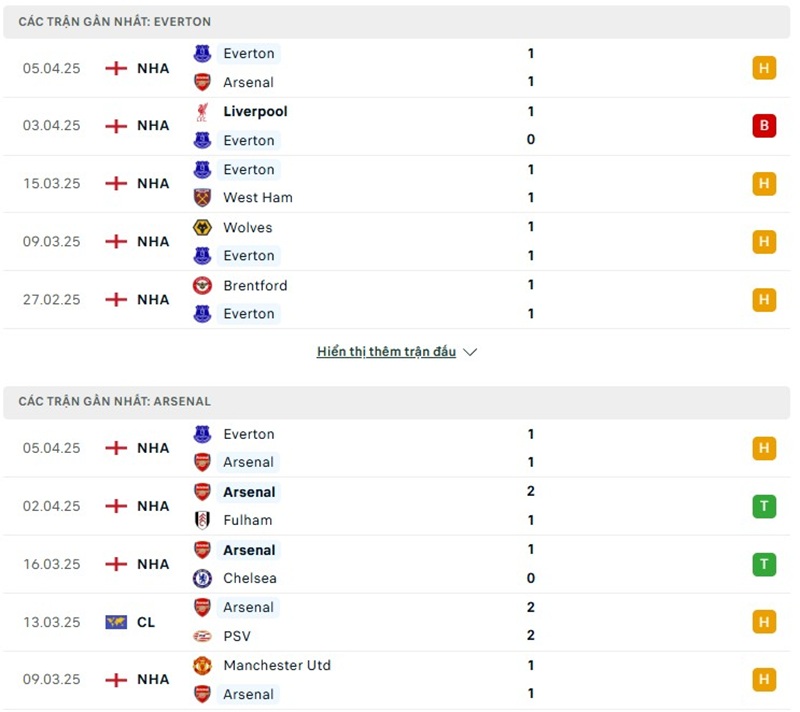Image resolution: width=800 pixels, height=712 pixels.
Task: Click the West Ham club crest icon
Action: coord(202,198)
